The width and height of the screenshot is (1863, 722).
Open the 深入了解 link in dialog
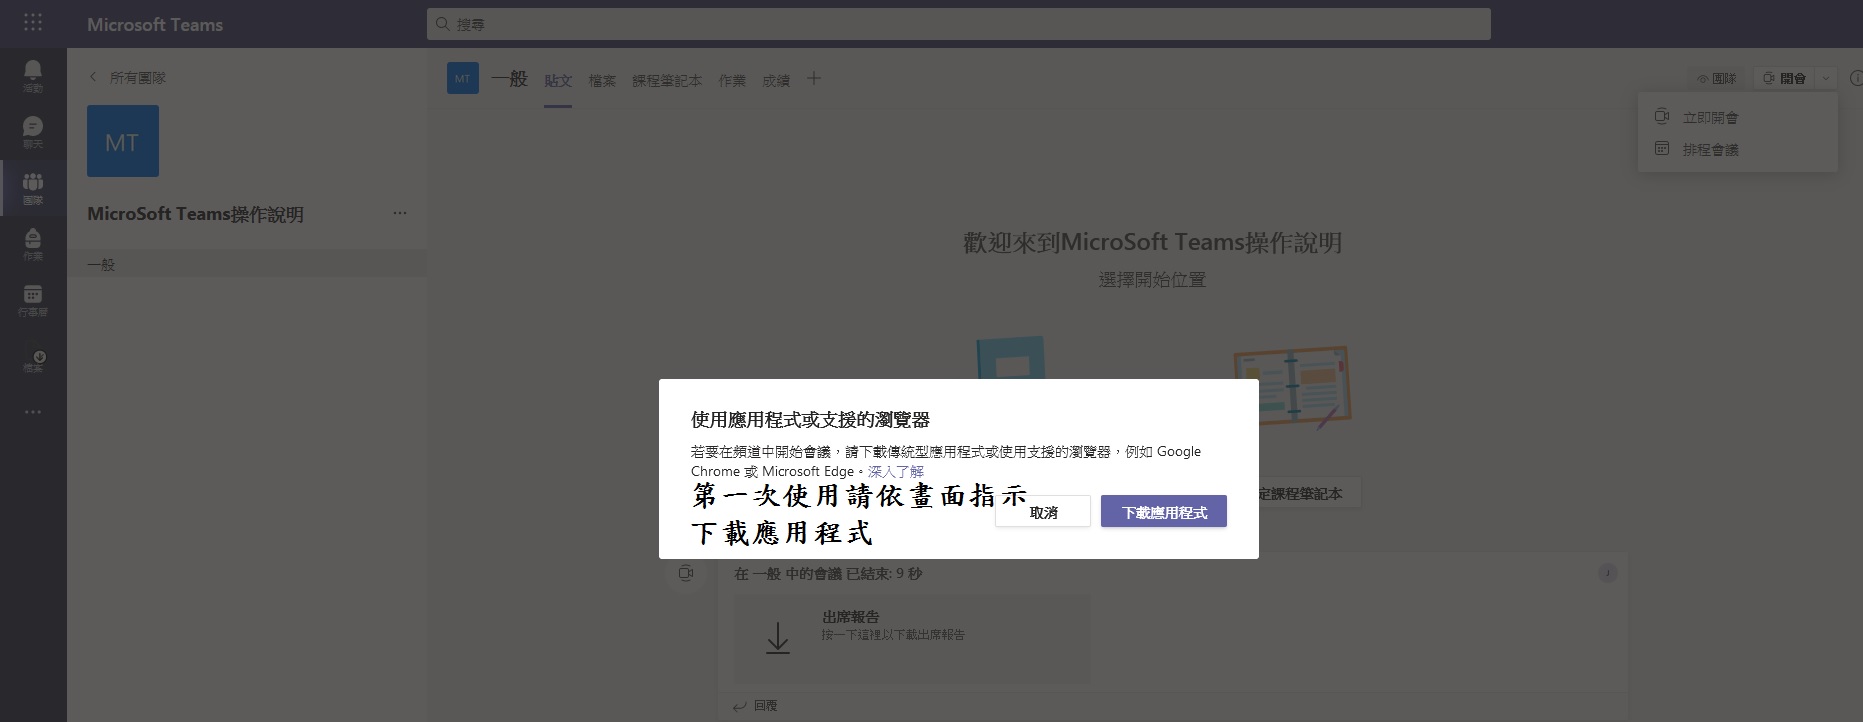896,471
